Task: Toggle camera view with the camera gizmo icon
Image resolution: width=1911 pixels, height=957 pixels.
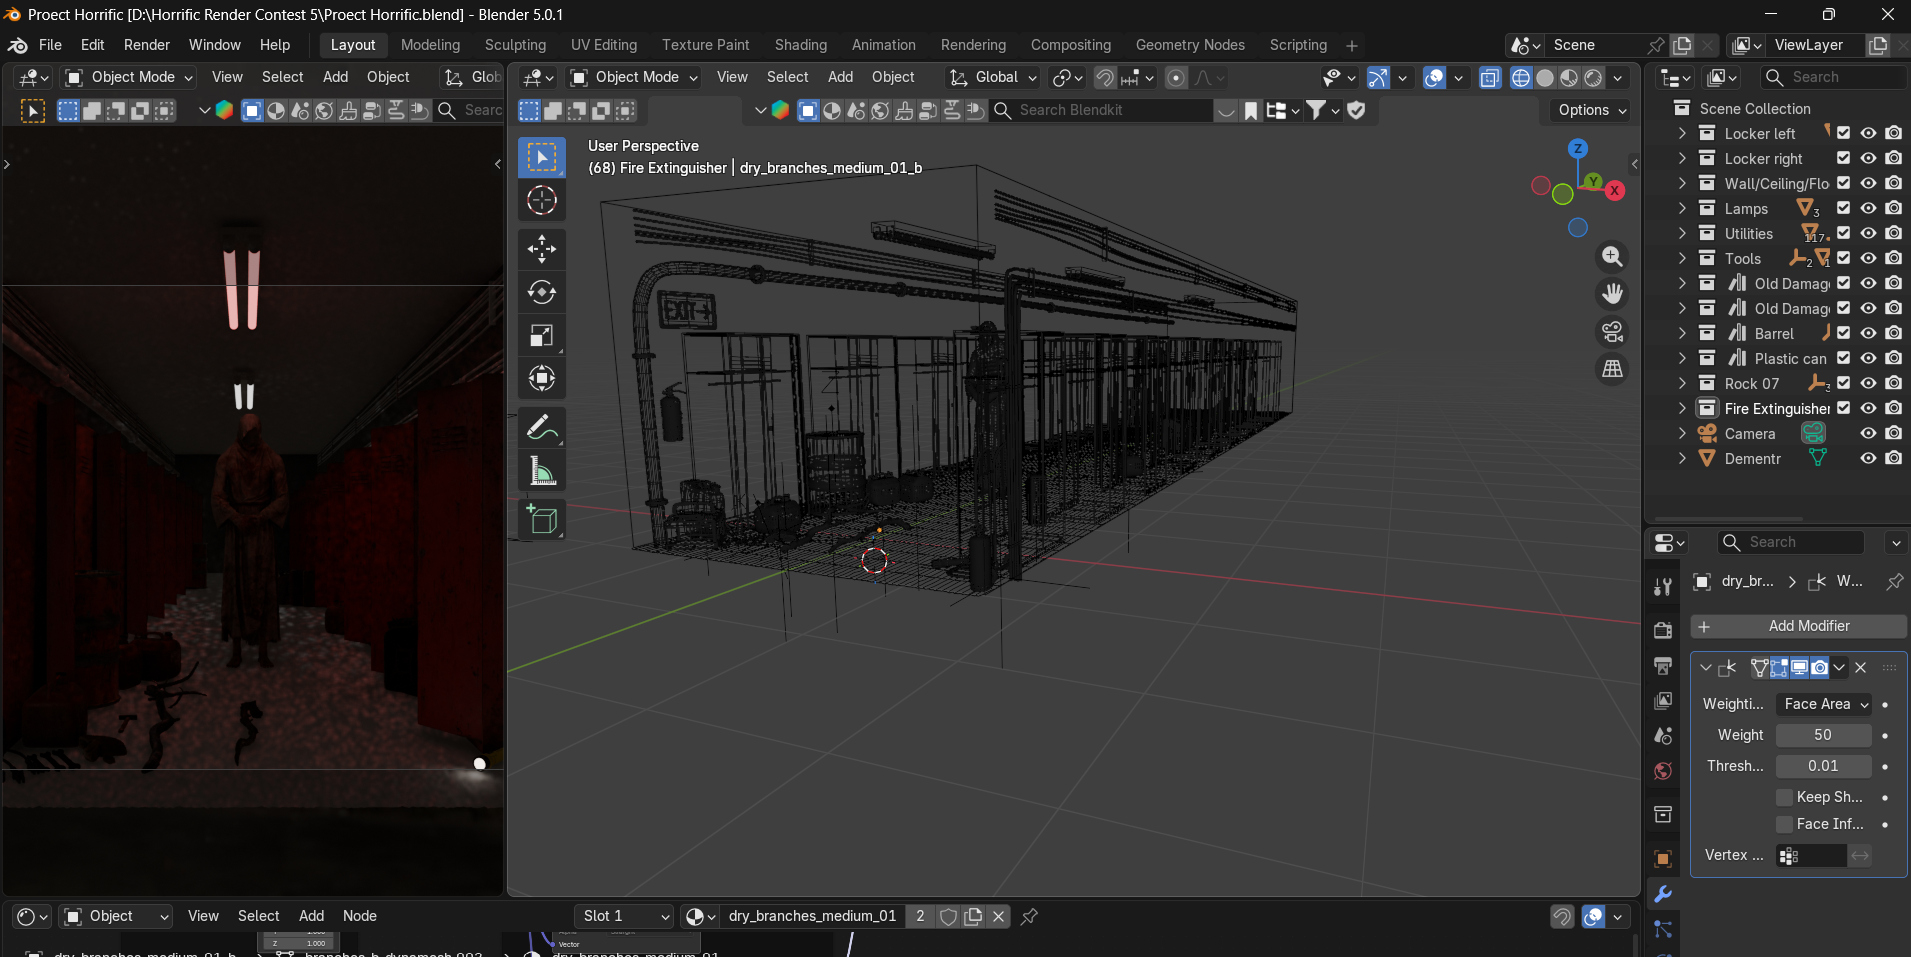Action: click(1612, 331)
